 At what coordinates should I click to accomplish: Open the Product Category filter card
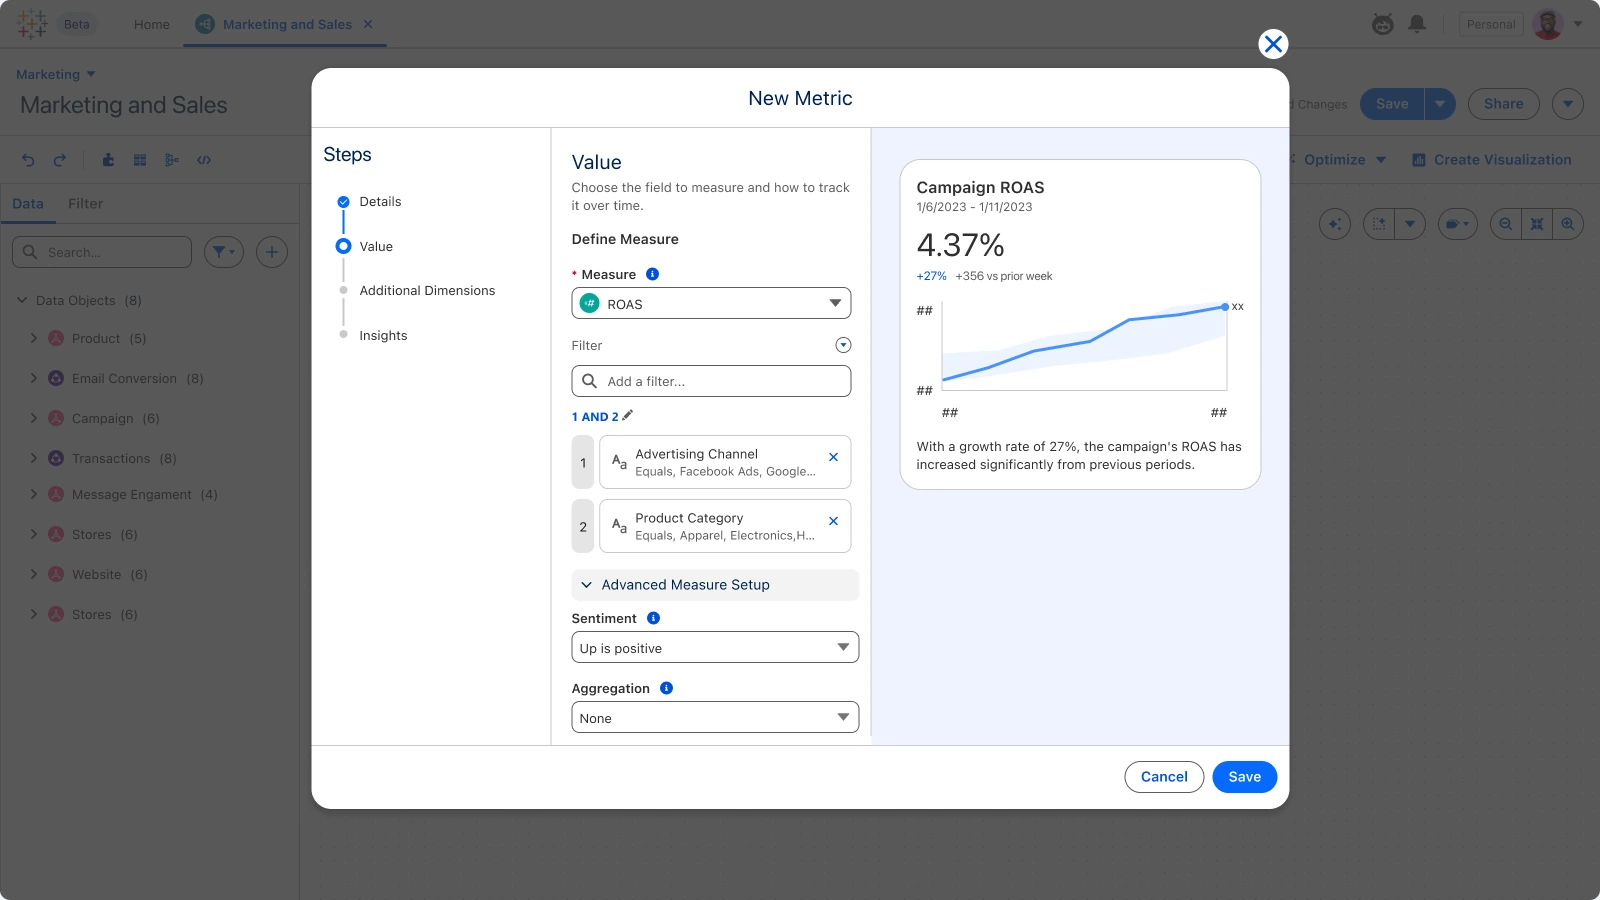[x=725, y=526]
